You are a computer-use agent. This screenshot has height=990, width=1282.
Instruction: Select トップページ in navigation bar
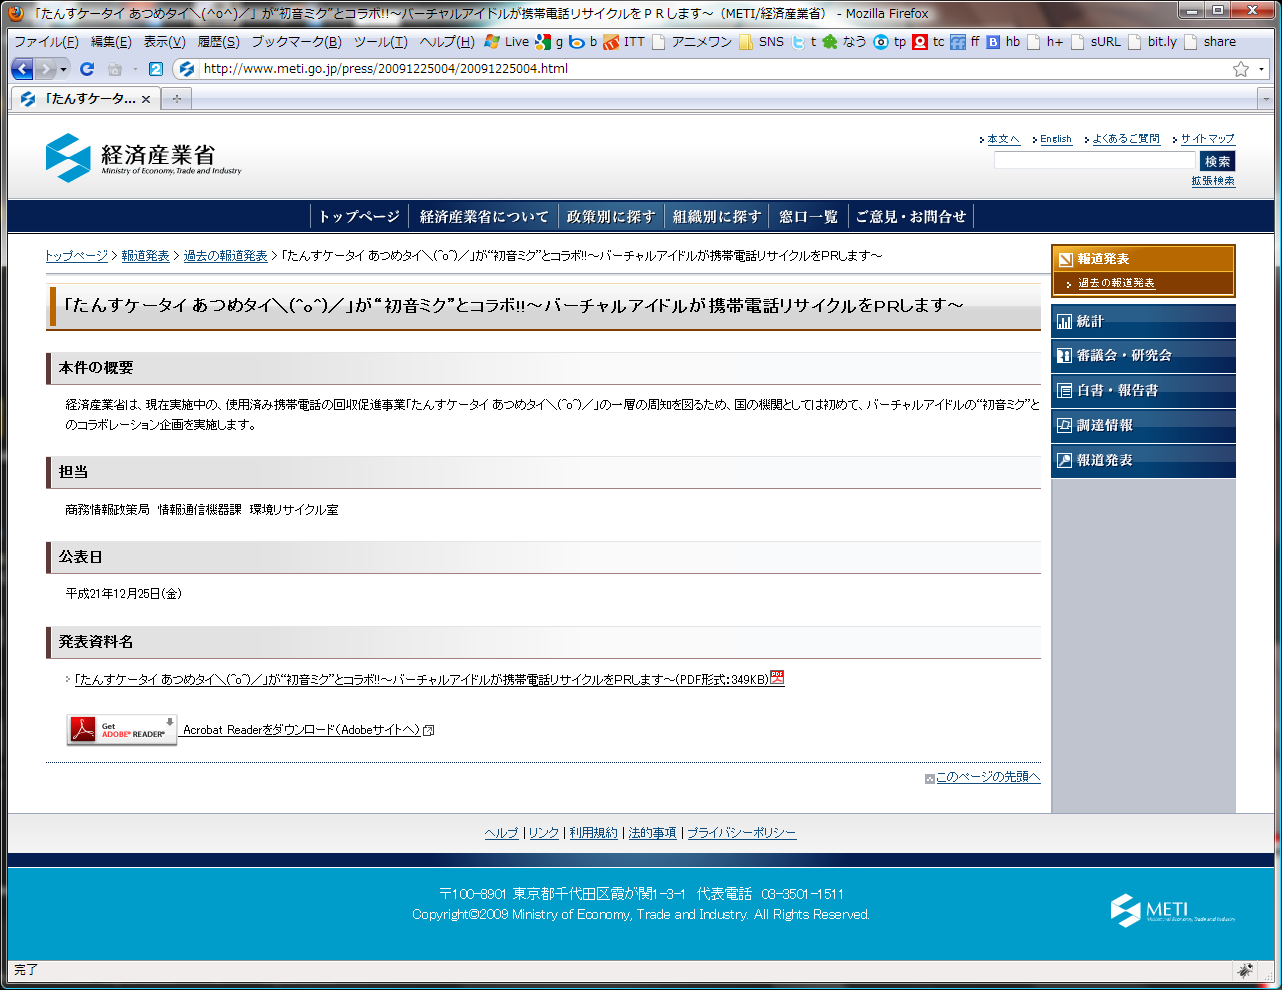(x=359, y=216)
